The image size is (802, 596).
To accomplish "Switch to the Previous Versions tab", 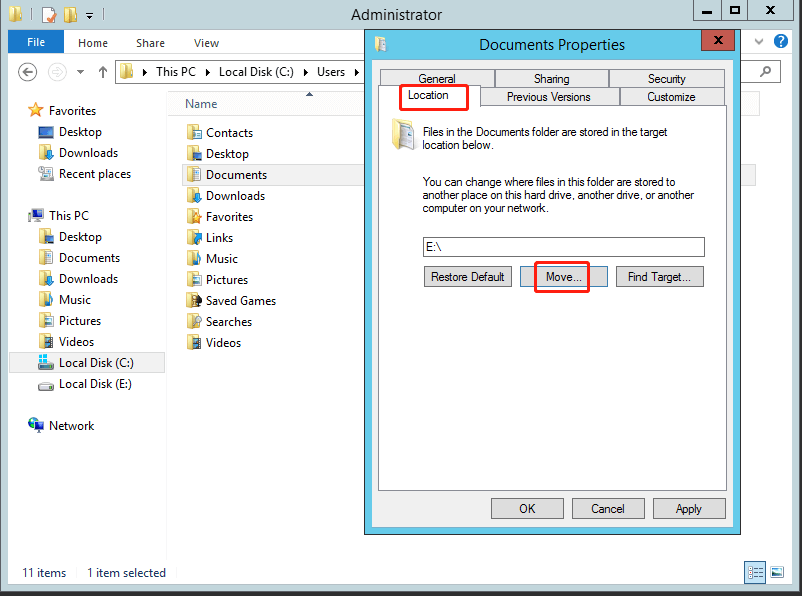I will coord(548,97).
